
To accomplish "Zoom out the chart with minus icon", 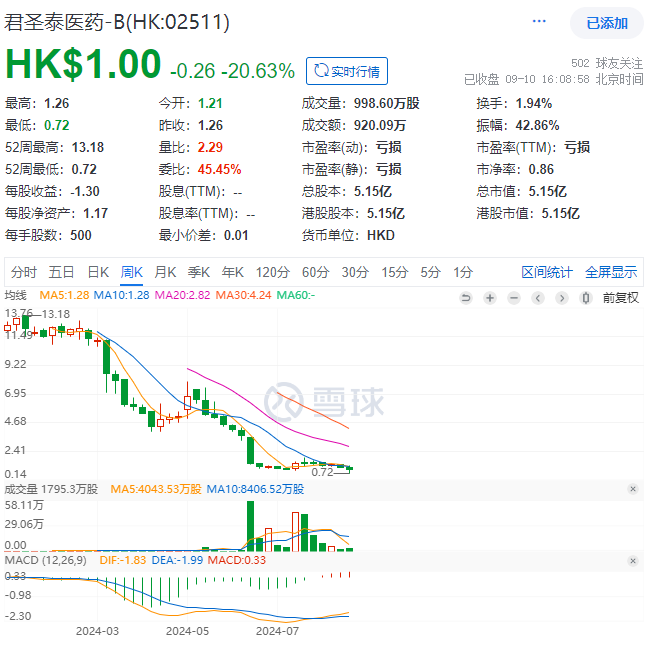I will coord(514,297).
